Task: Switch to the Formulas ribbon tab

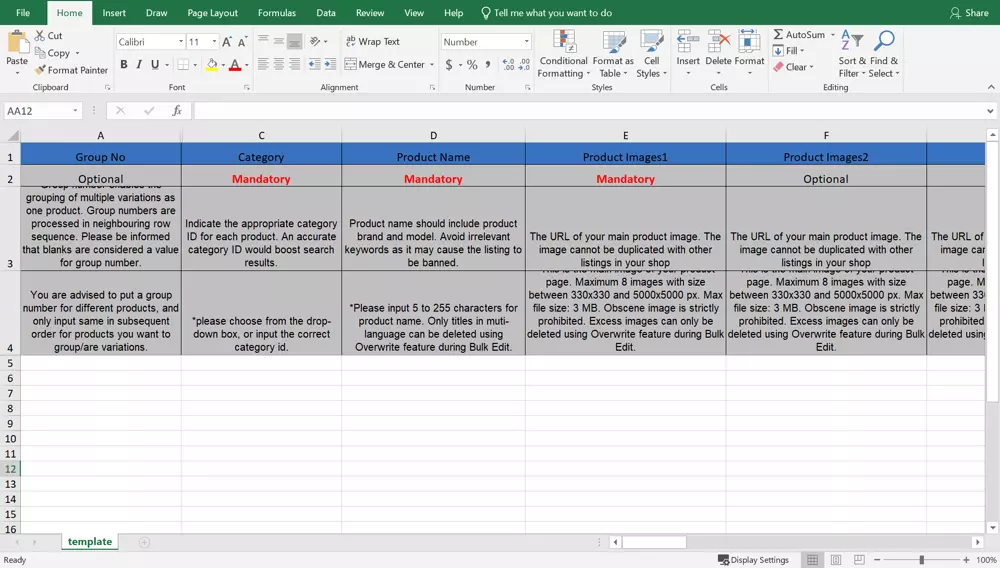Action: 277,13
